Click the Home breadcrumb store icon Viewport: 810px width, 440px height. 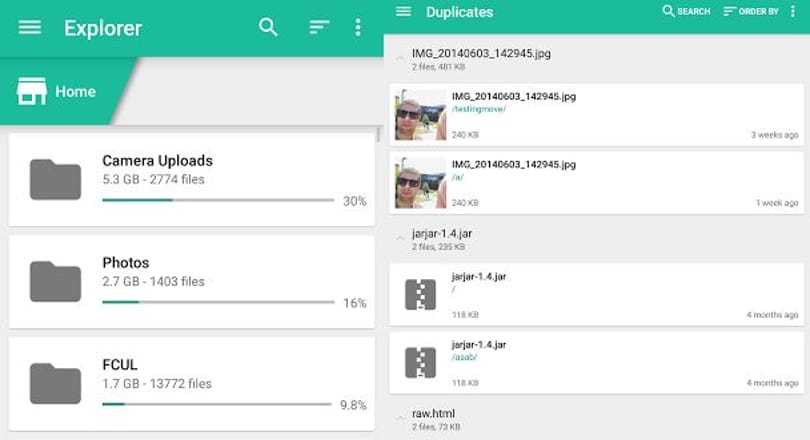click(32, 91)
